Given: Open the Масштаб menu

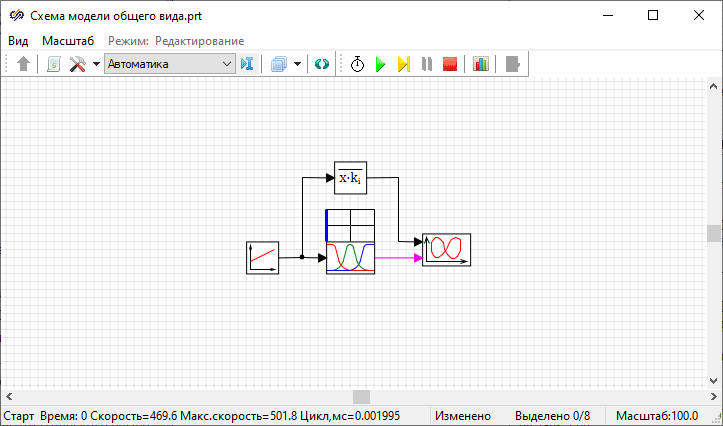Looking at the screenshot, I should point(68,40).
